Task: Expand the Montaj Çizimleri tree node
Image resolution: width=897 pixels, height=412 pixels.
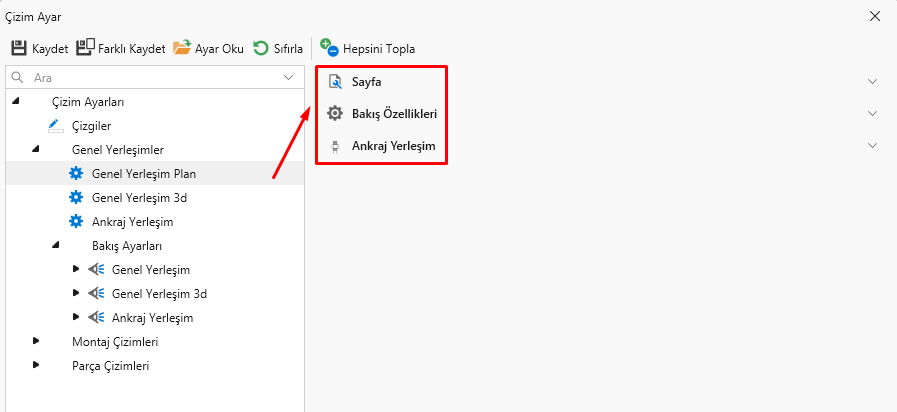Action: click(37, 342)
